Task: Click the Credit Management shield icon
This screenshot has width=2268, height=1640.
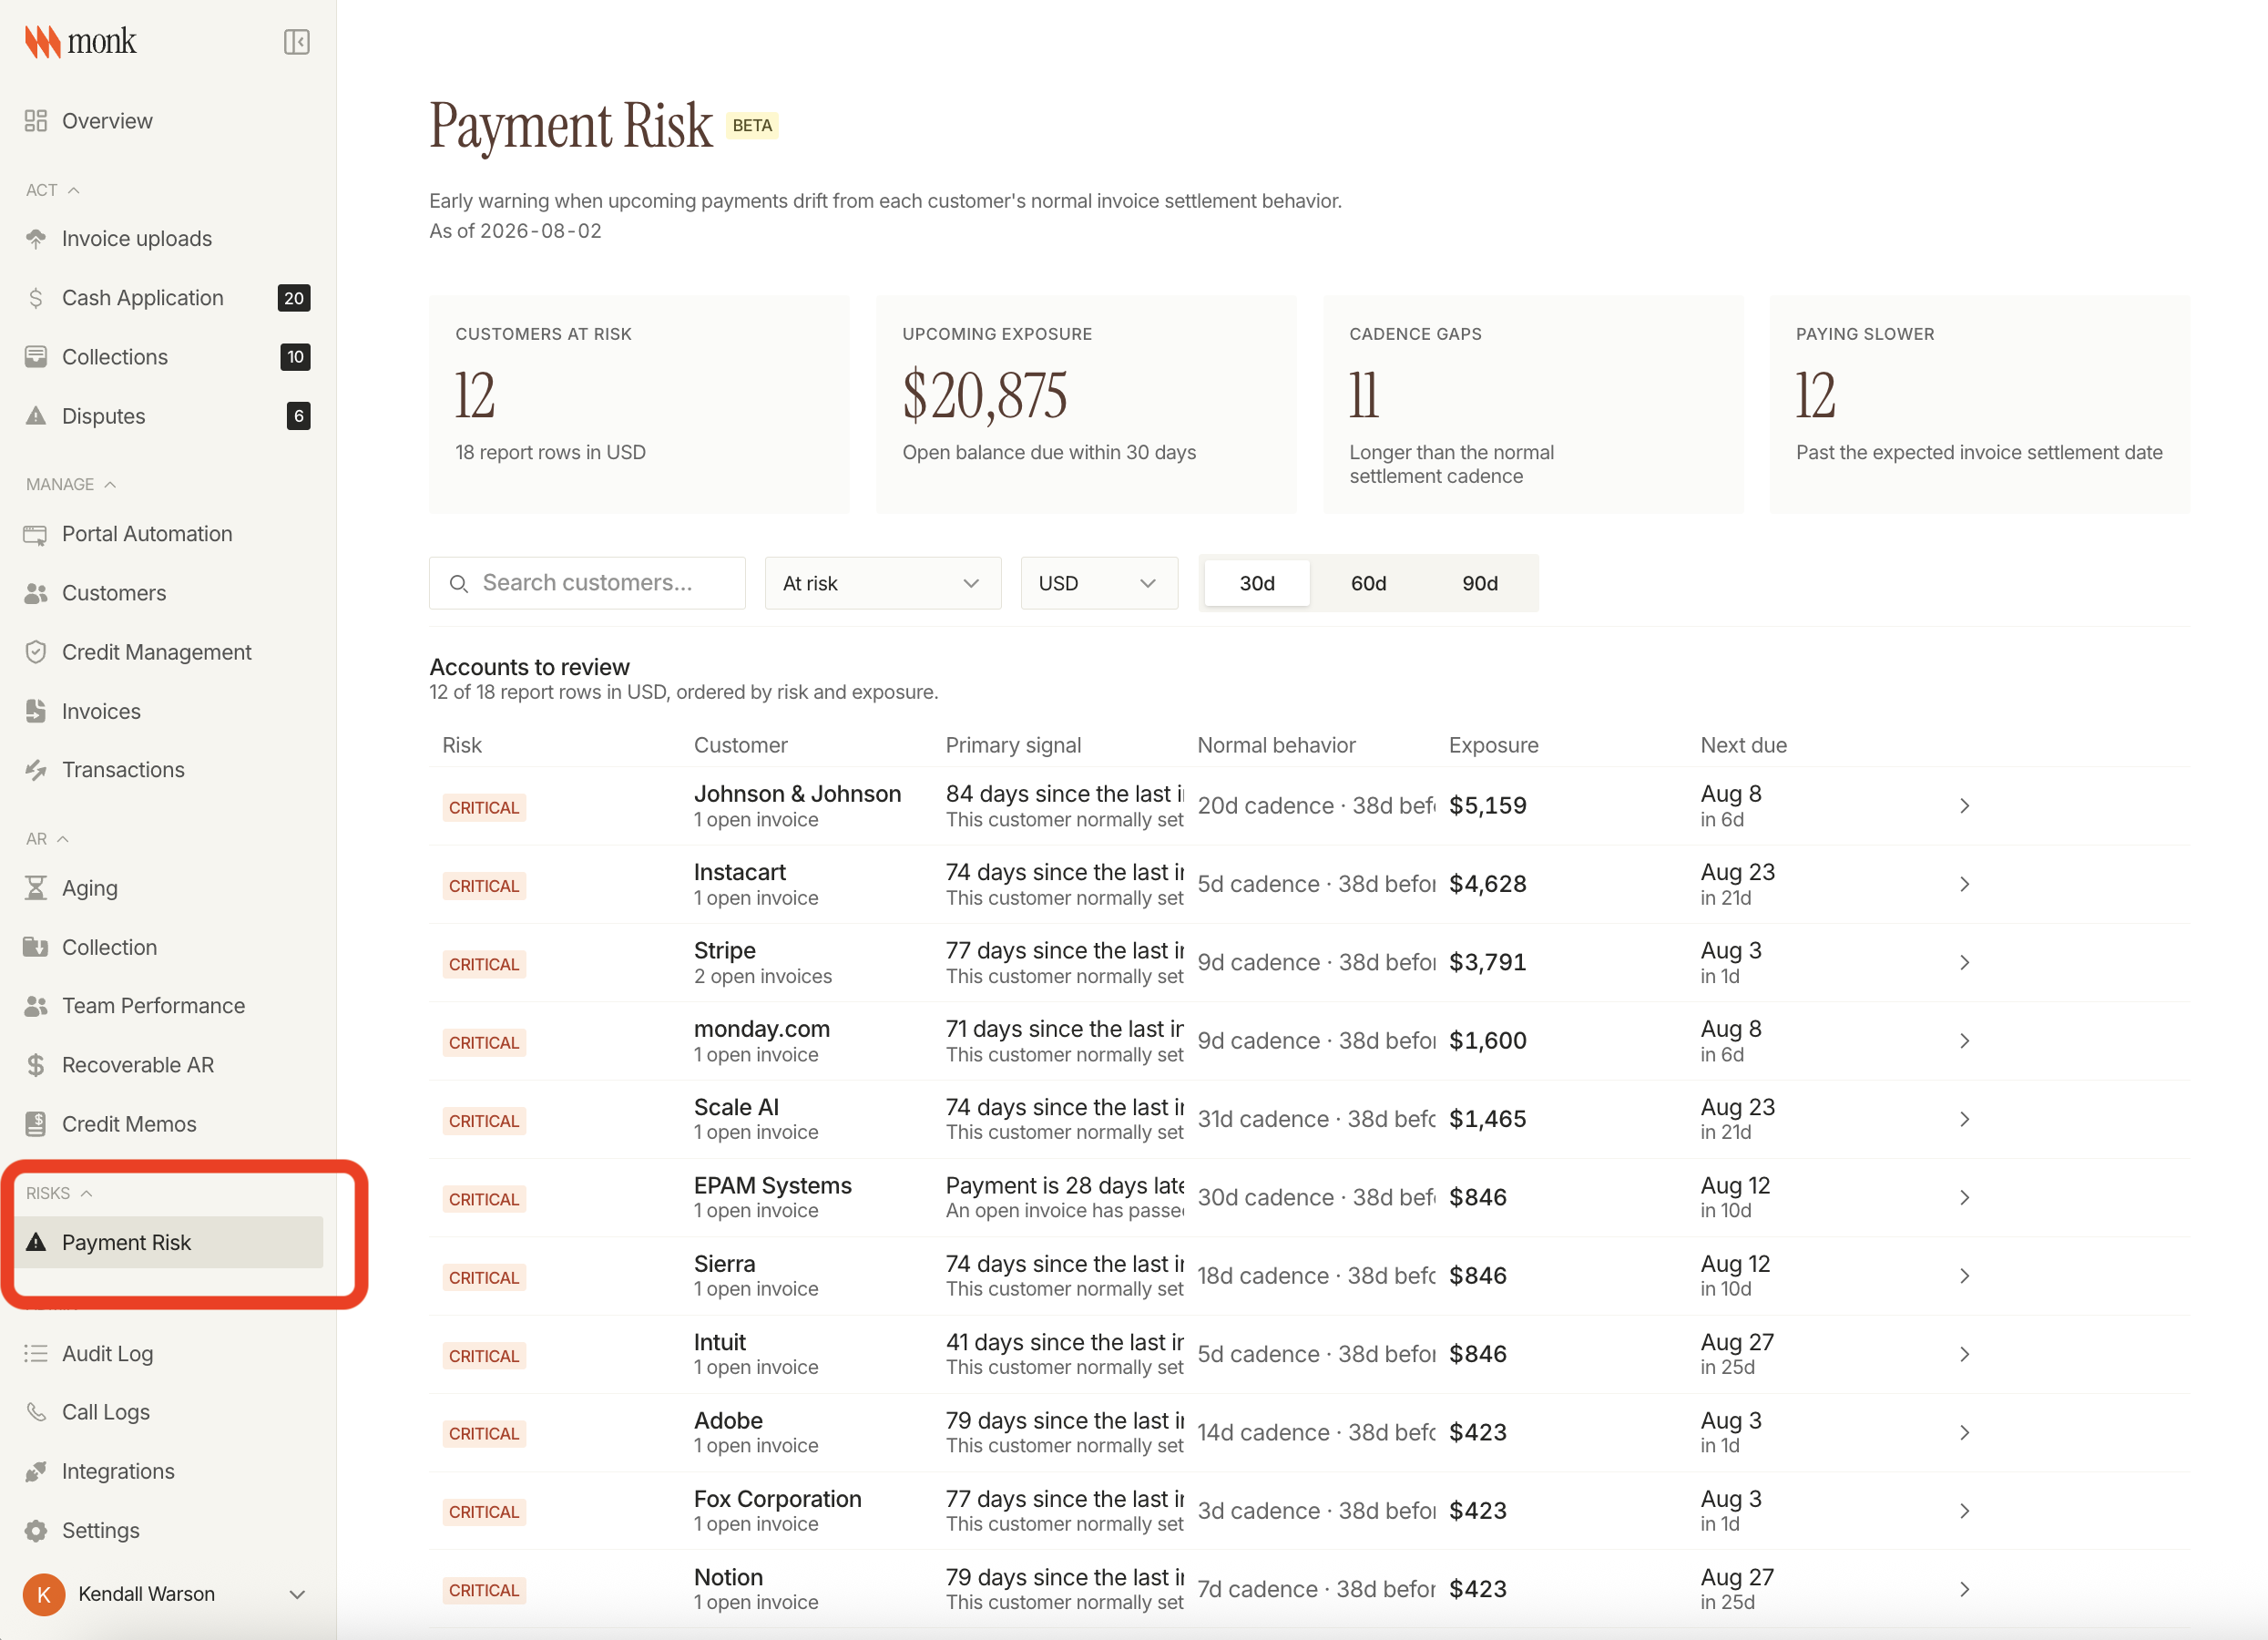Action: (36, 652)
